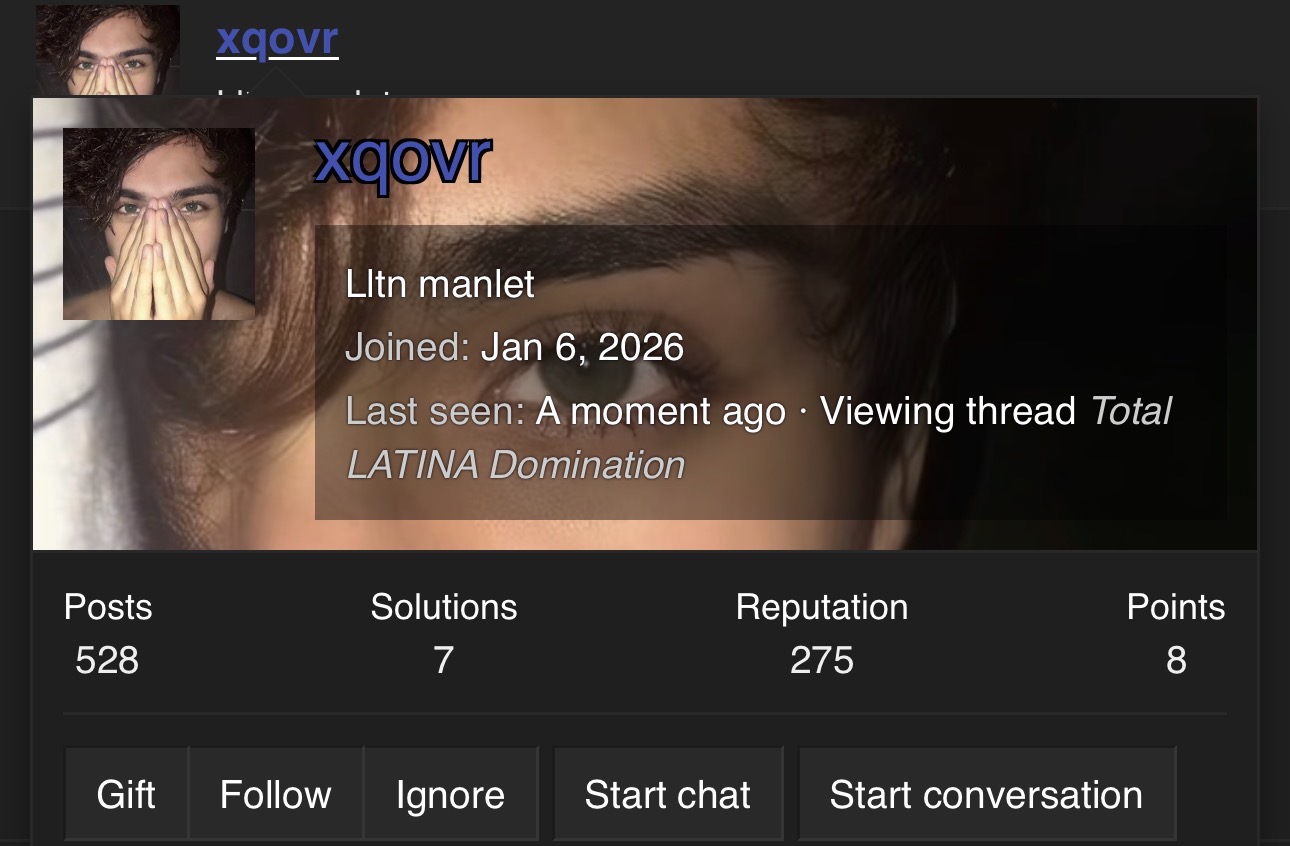Send a Gift to this user

point(126,794)
